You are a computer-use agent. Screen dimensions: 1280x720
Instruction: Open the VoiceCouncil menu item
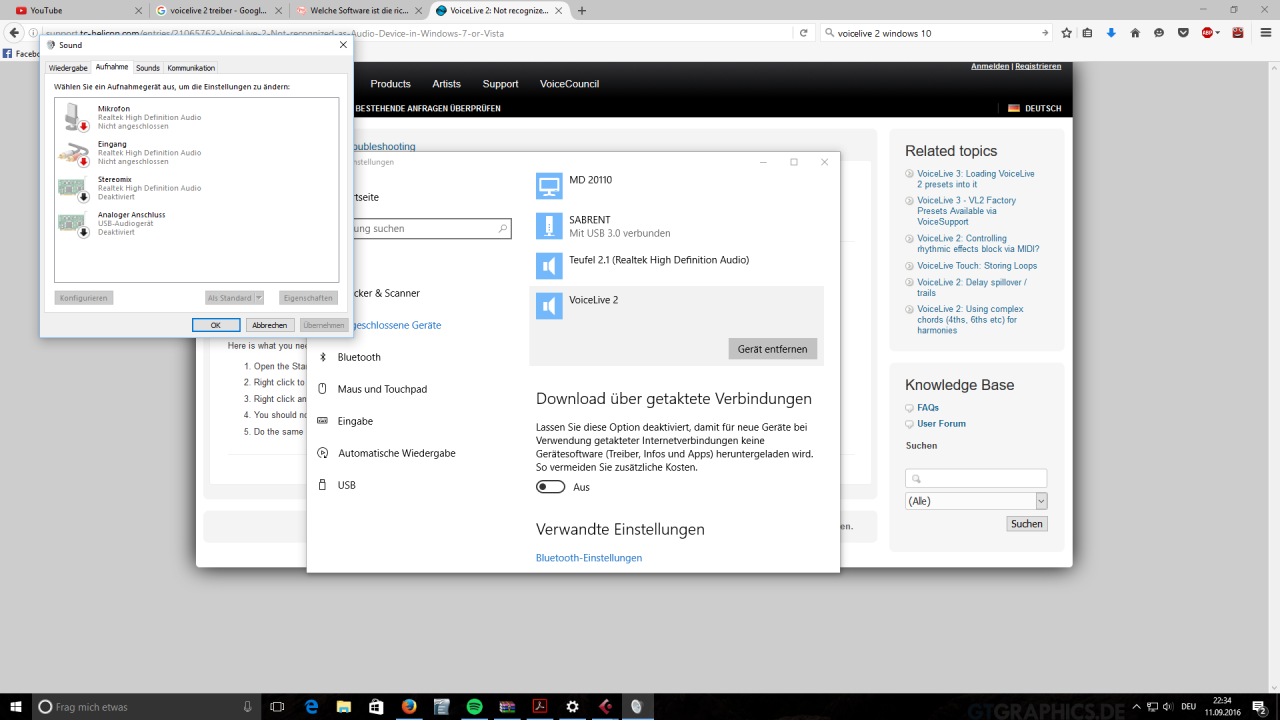[x=569, y=84]
